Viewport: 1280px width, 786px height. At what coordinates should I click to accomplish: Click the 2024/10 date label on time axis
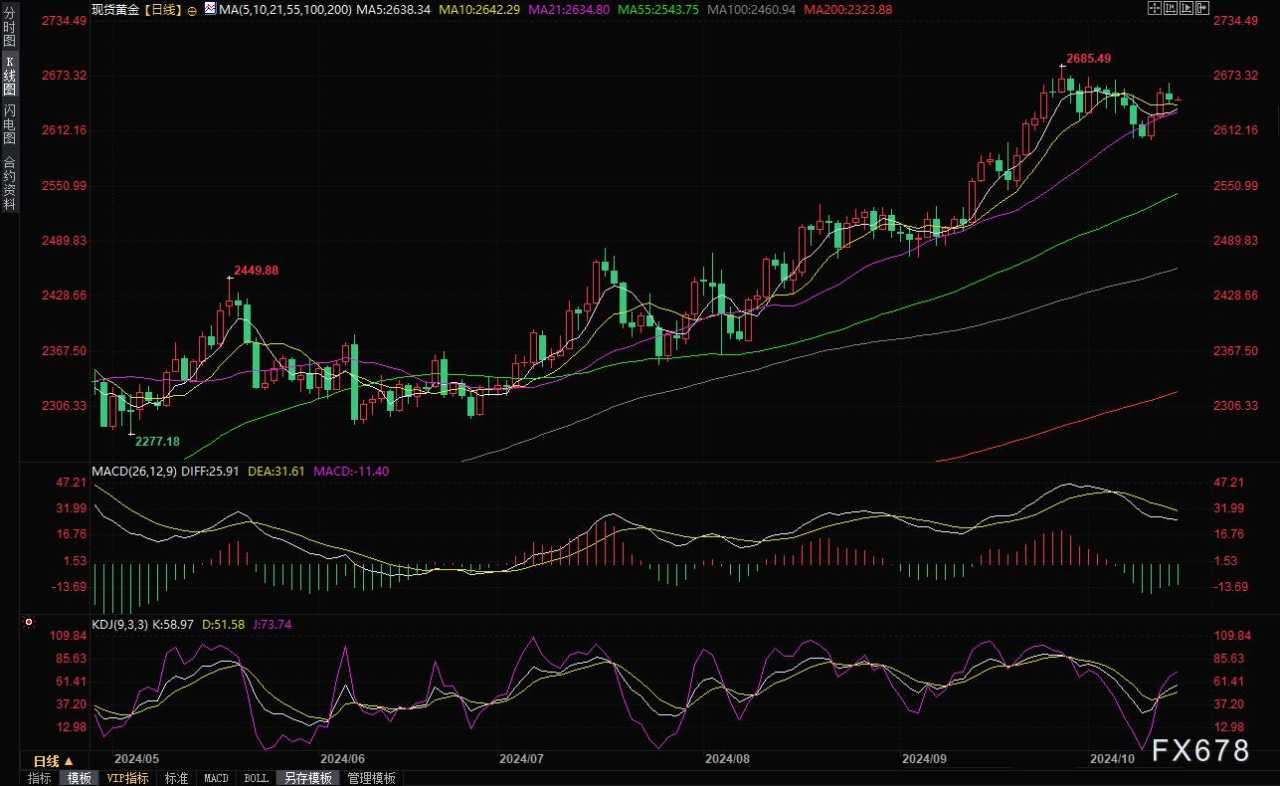point(1113,760)
